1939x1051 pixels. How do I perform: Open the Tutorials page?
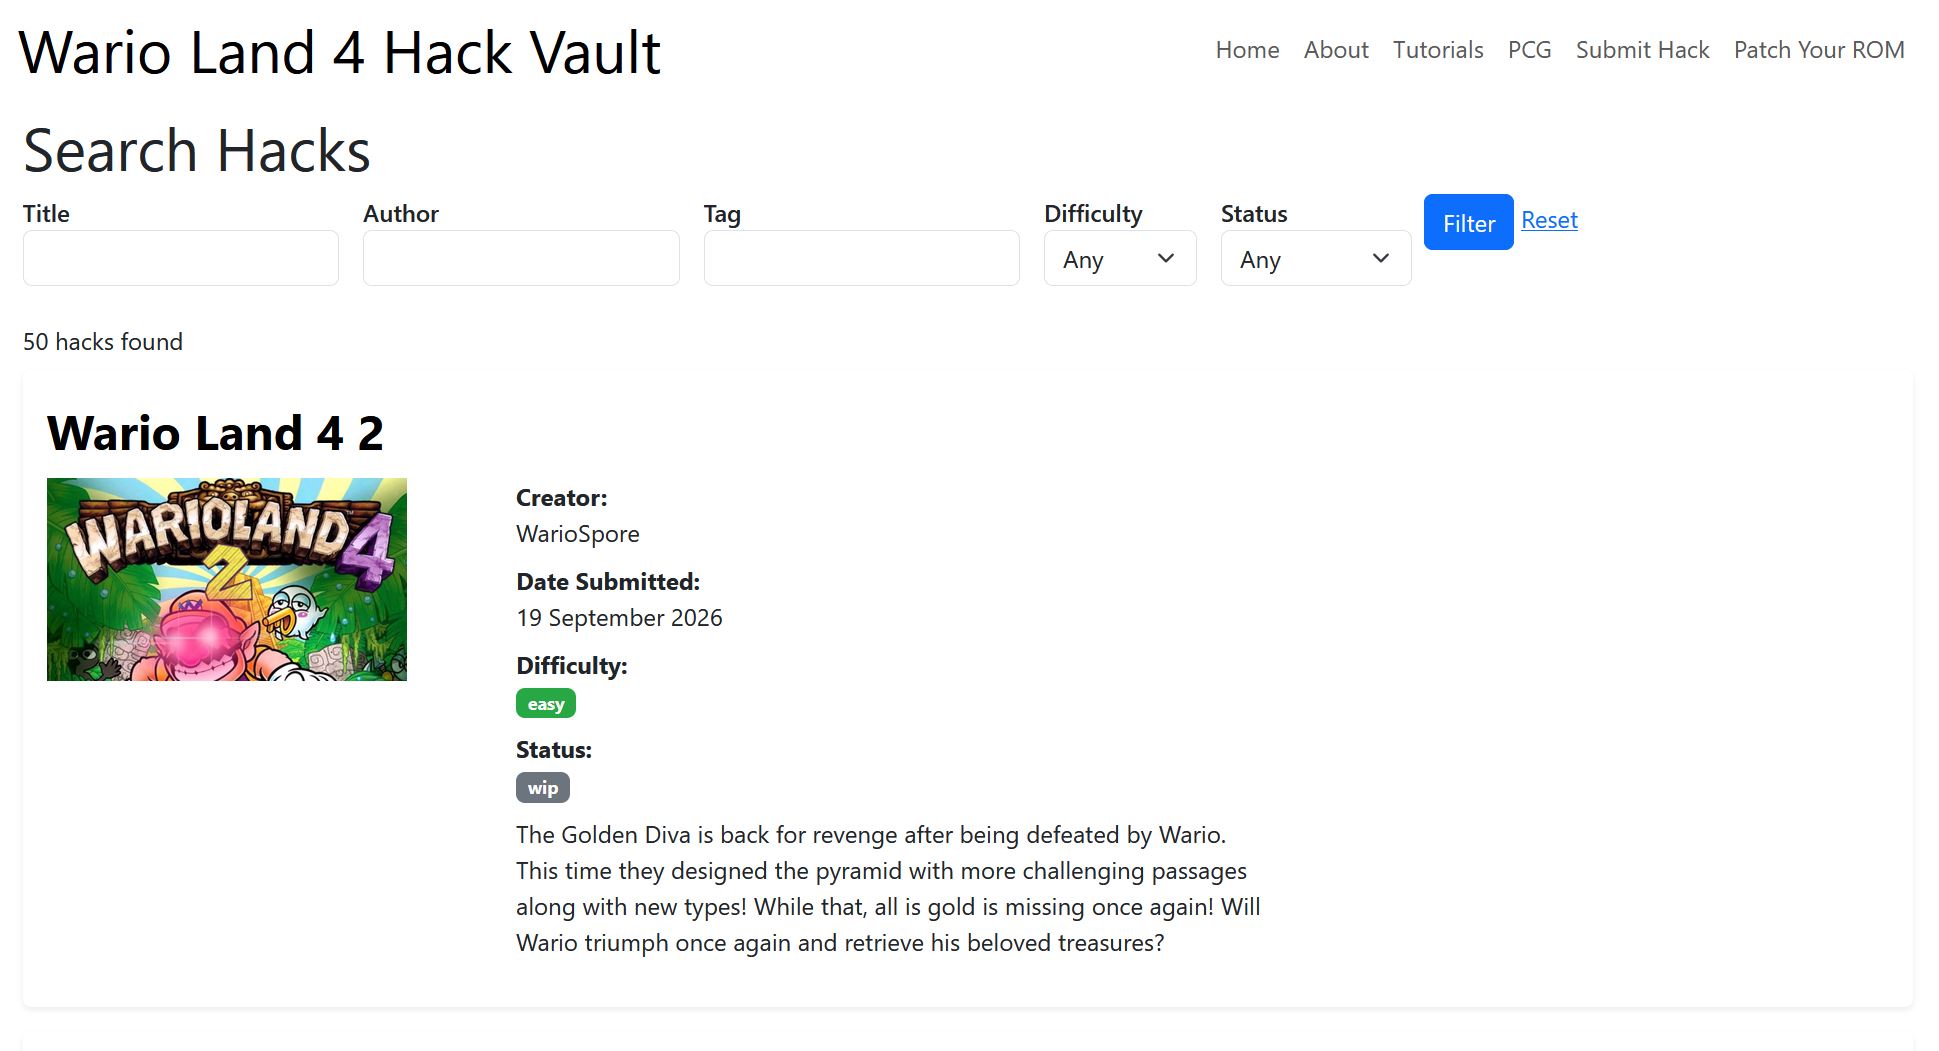click(1438, 50)
